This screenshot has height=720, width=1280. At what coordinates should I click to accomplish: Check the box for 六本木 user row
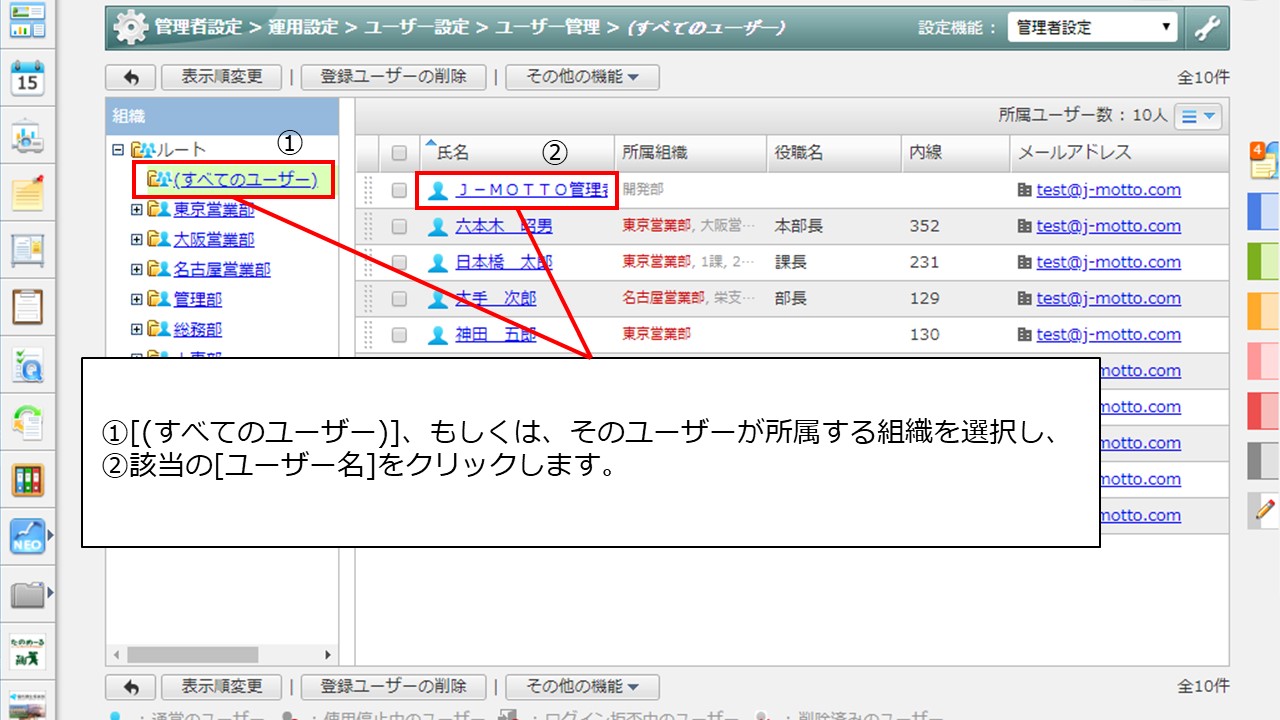click(x=399, y=227)
